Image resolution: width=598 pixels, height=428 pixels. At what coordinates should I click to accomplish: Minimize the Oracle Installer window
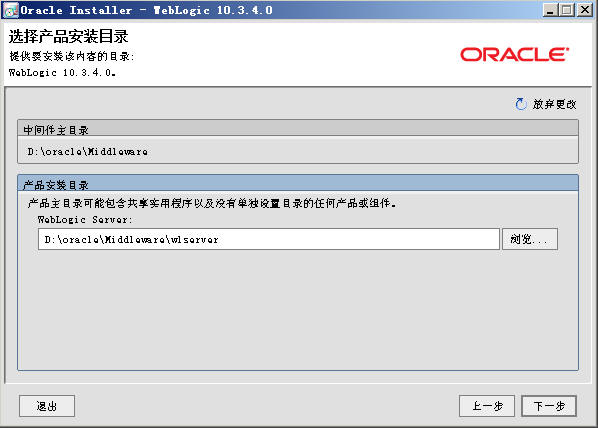(550, 10)
